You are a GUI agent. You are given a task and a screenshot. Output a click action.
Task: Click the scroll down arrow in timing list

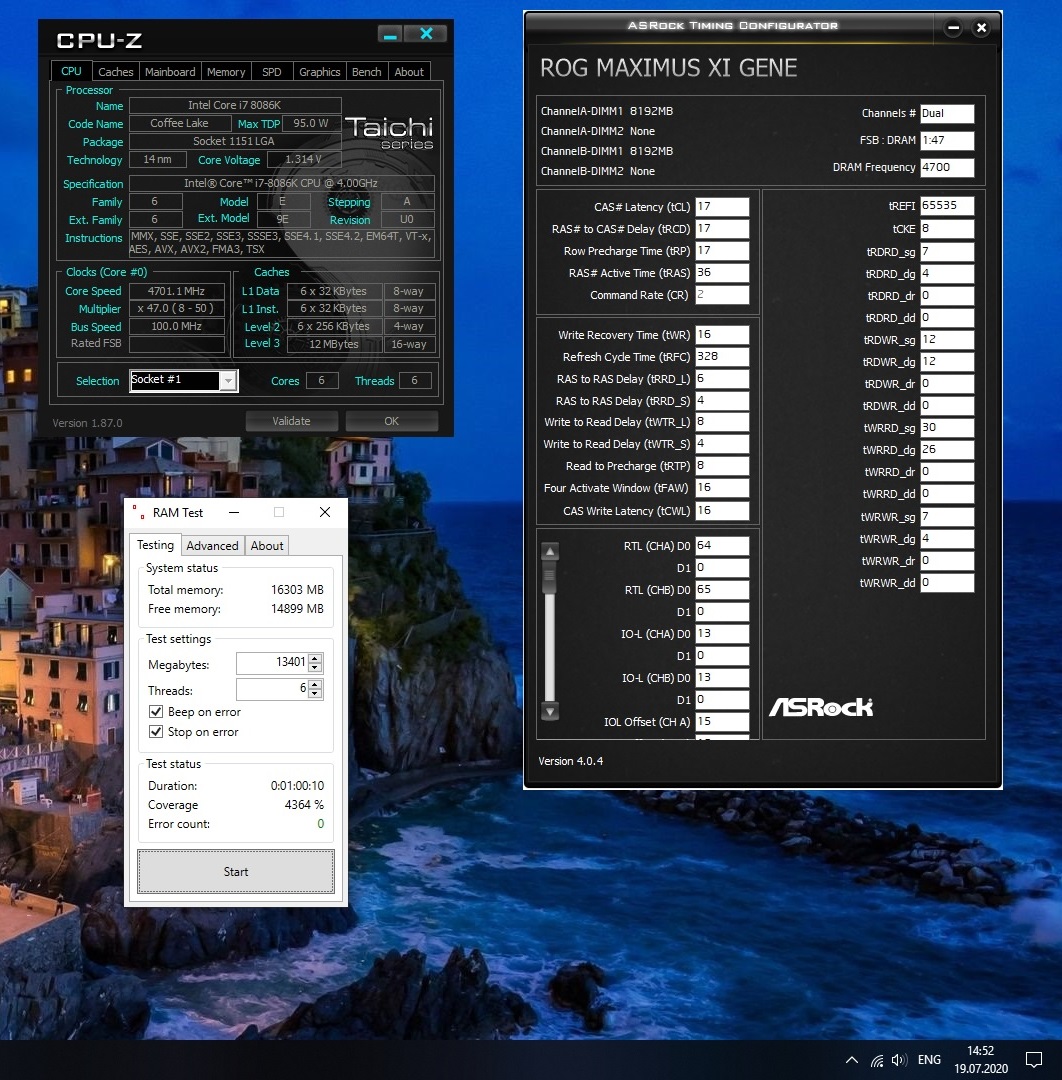(x=550, y=712)
